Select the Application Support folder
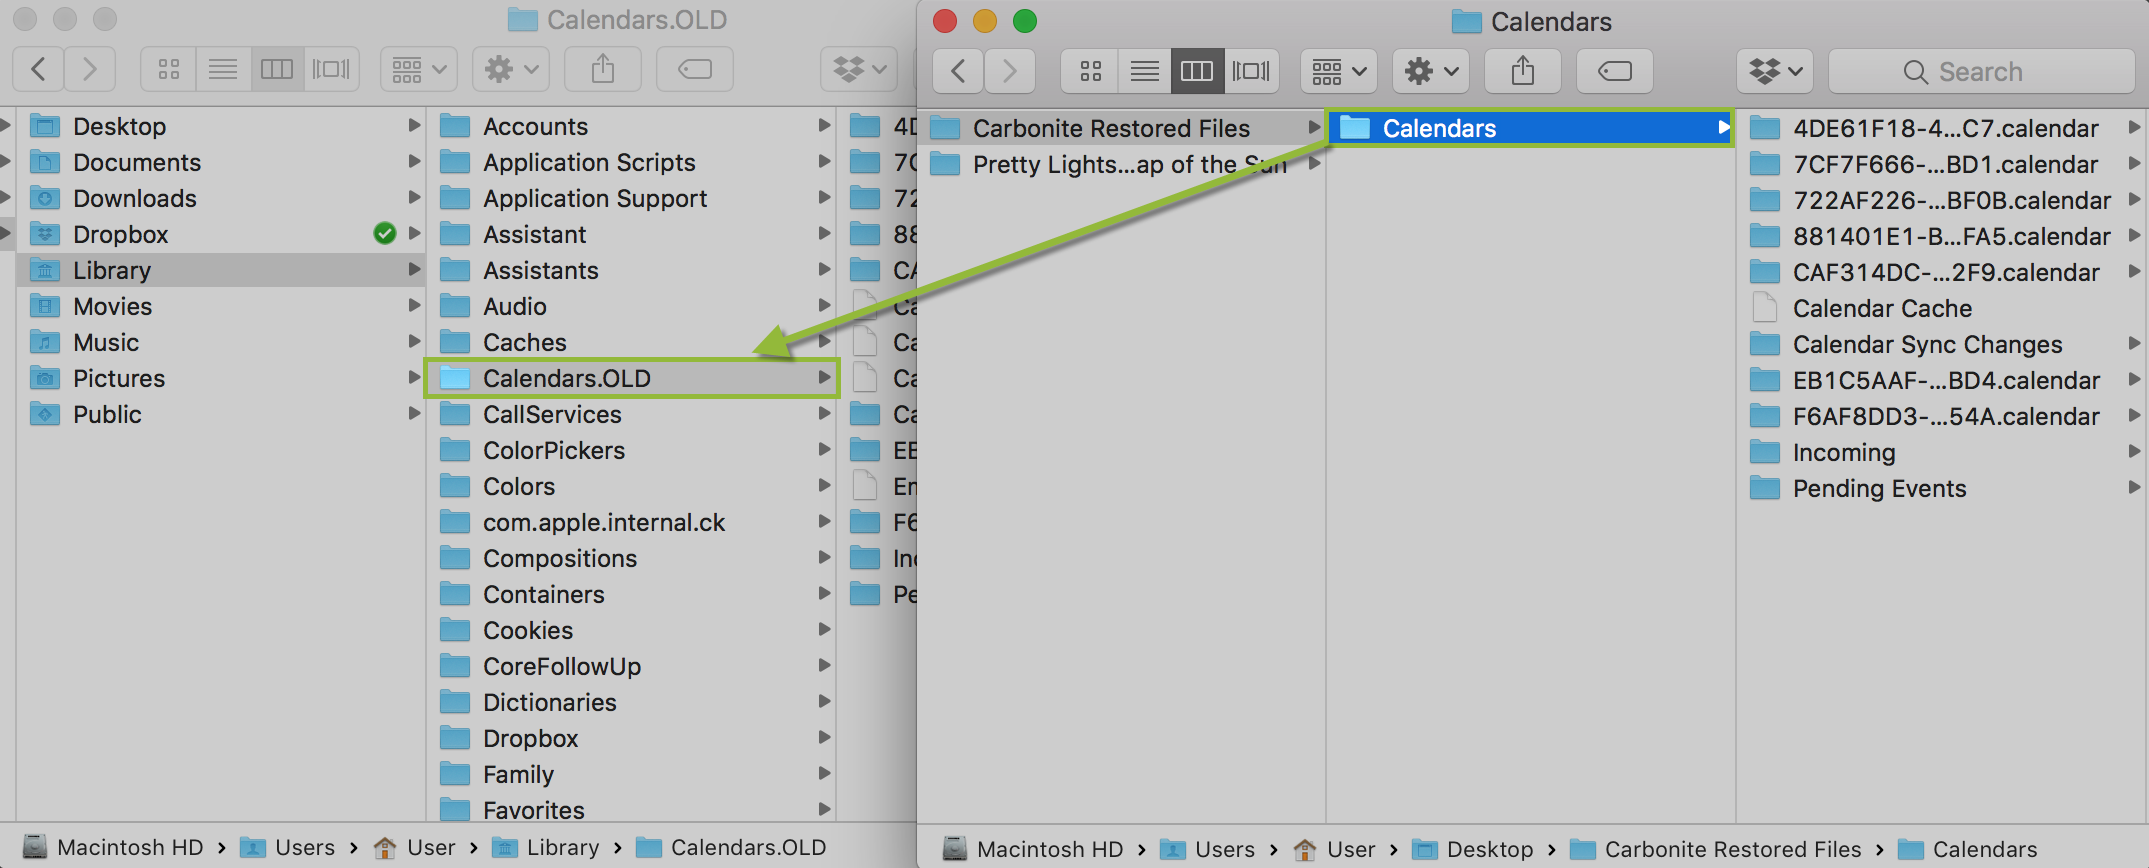This screenshot has height=868, width=2149. (632, 198)
